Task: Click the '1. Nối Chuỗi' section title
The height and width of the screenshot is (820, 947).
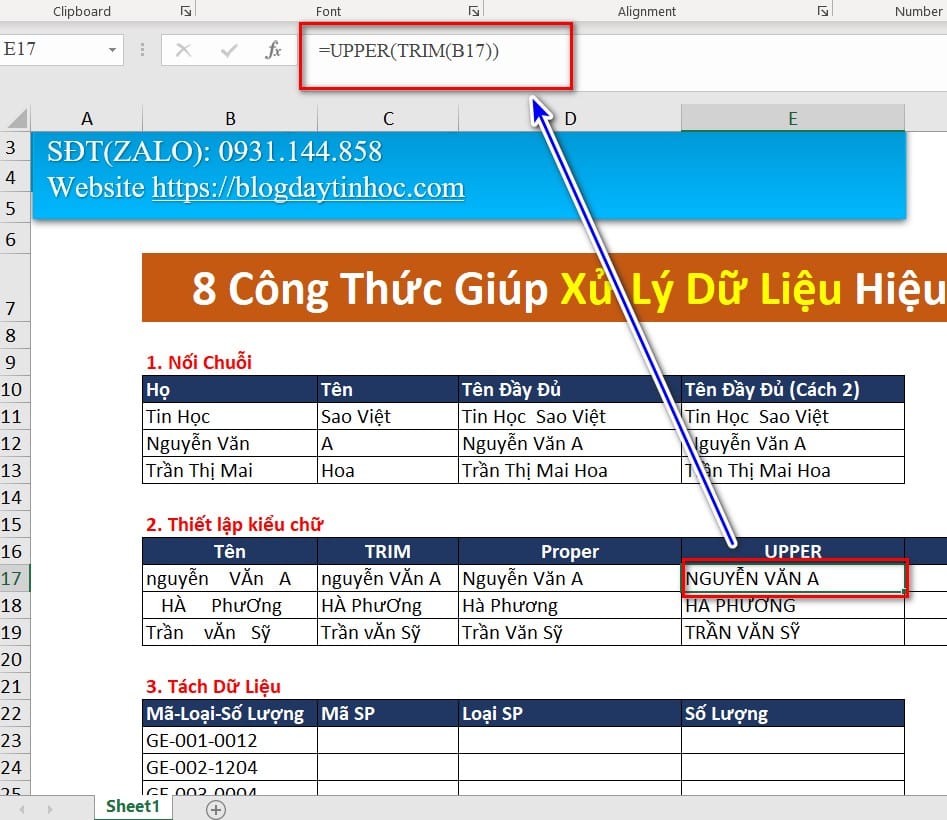Action: (x=199, y=362)
